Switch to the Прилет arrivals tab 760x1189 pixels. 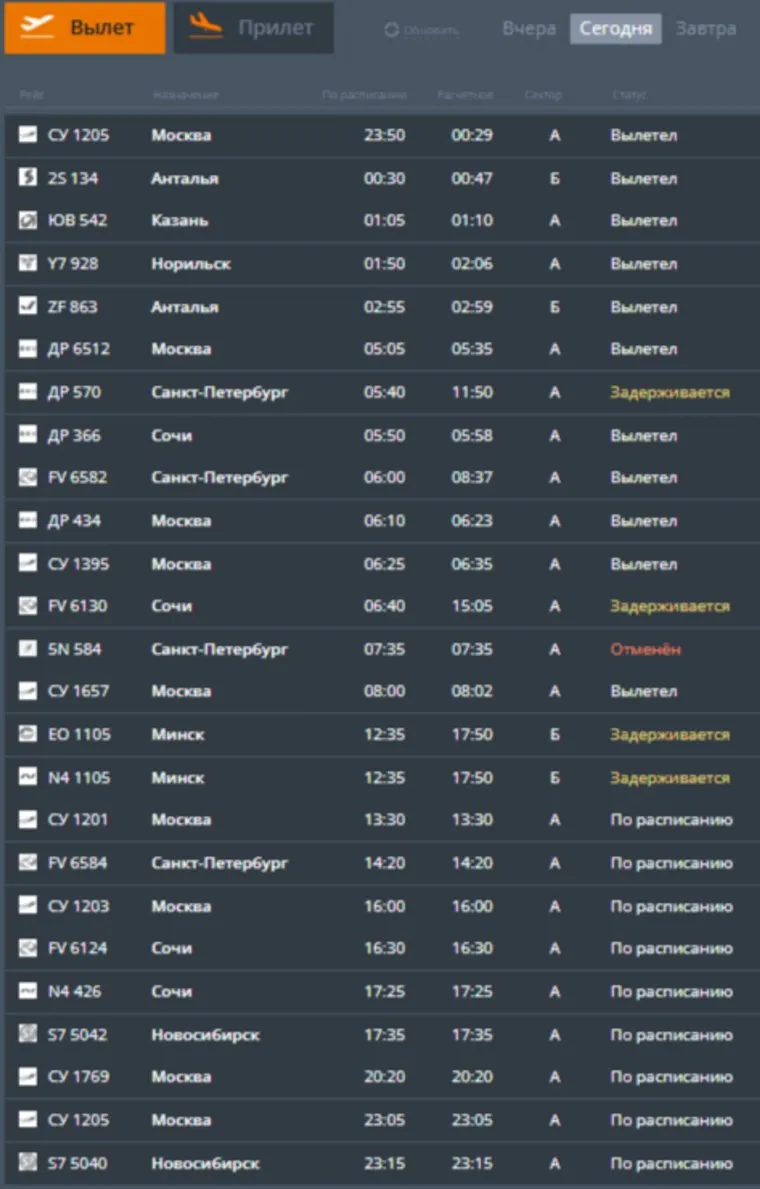click(254, 28)
